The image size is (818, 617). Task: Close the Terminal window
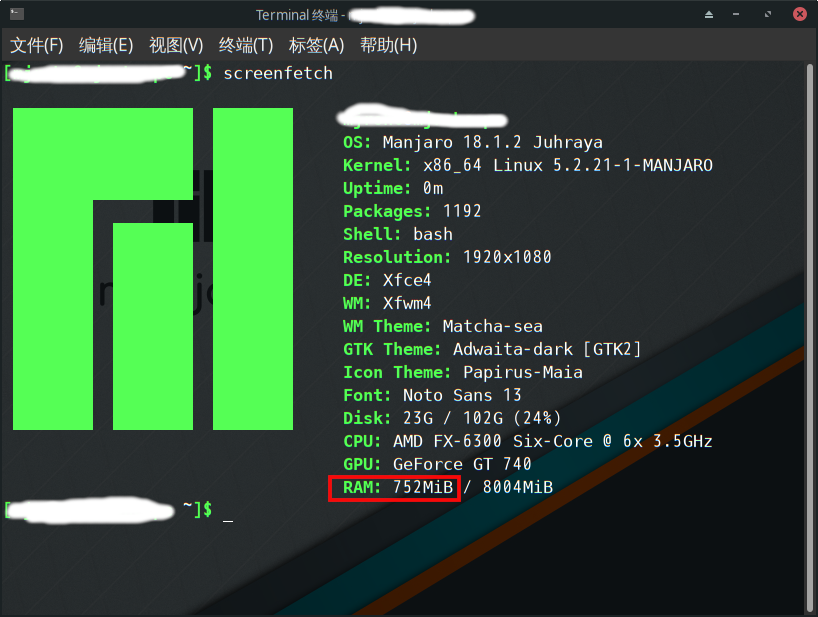tap(799, 14)
